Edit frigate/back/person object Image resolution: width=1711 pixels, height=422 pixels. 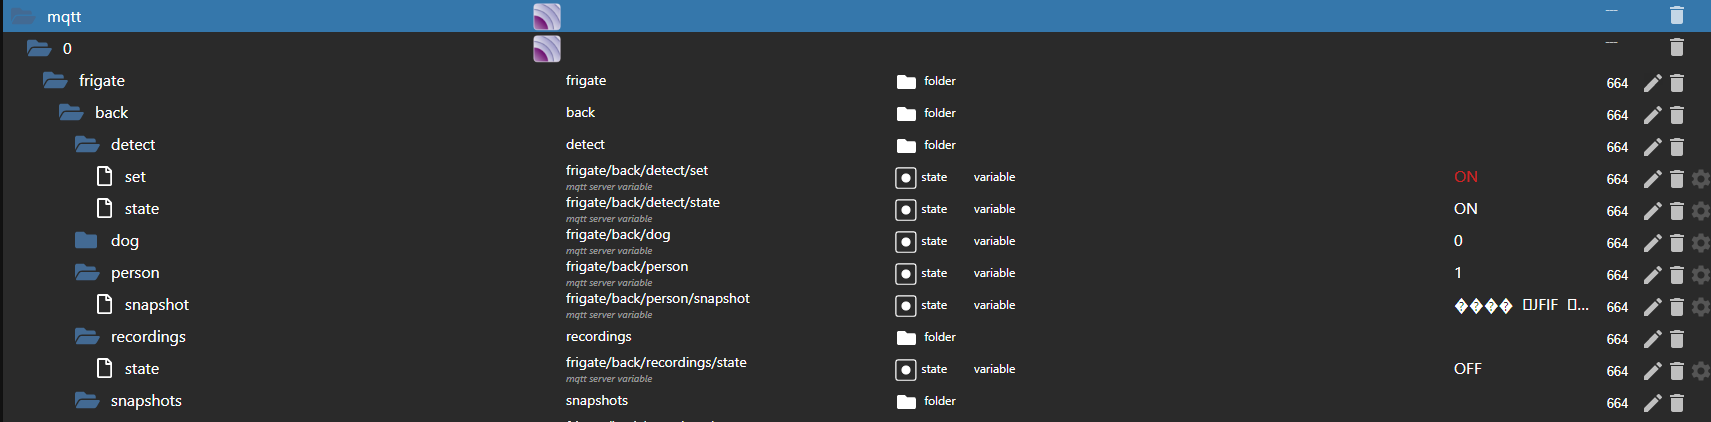pos(1652,275)
